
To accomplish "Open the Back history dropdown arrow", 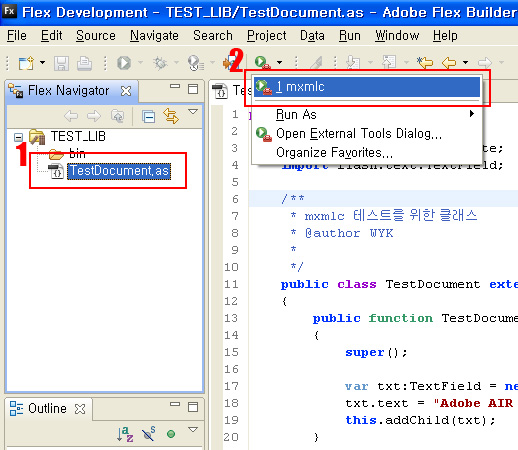I will tap(465, 62).
